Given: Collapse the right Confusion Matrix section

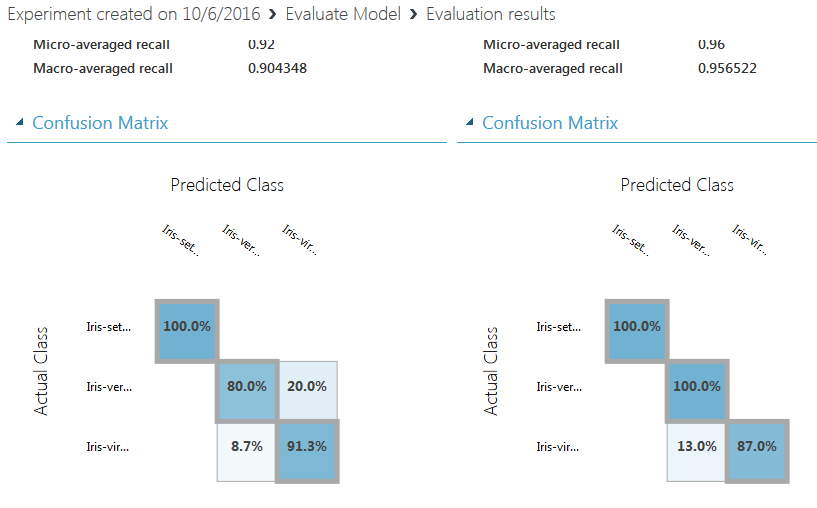Looking at the screenshot, I should (x=469, y=123).
